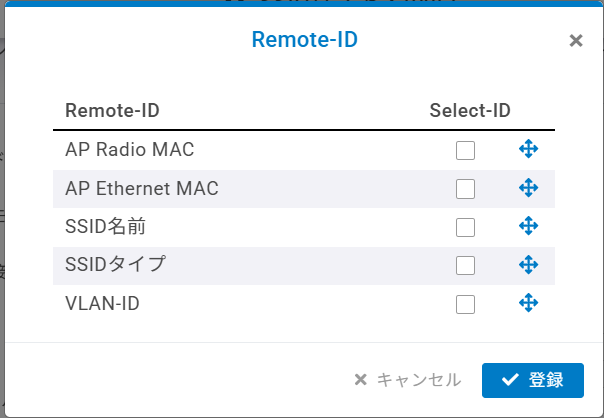Check the SSIDタイプ checkbox
The height and width of the screenshot is (418, 604).
tap(465, 265)
